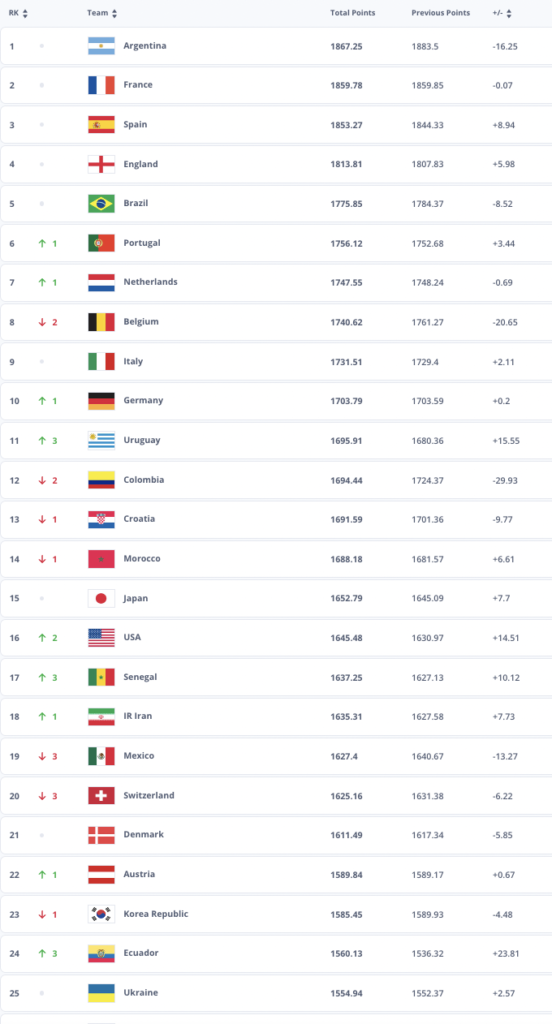This screenshot has width=552, height=1024.
Task: Sort by the RK column arrows
Action: pos(25,13)
